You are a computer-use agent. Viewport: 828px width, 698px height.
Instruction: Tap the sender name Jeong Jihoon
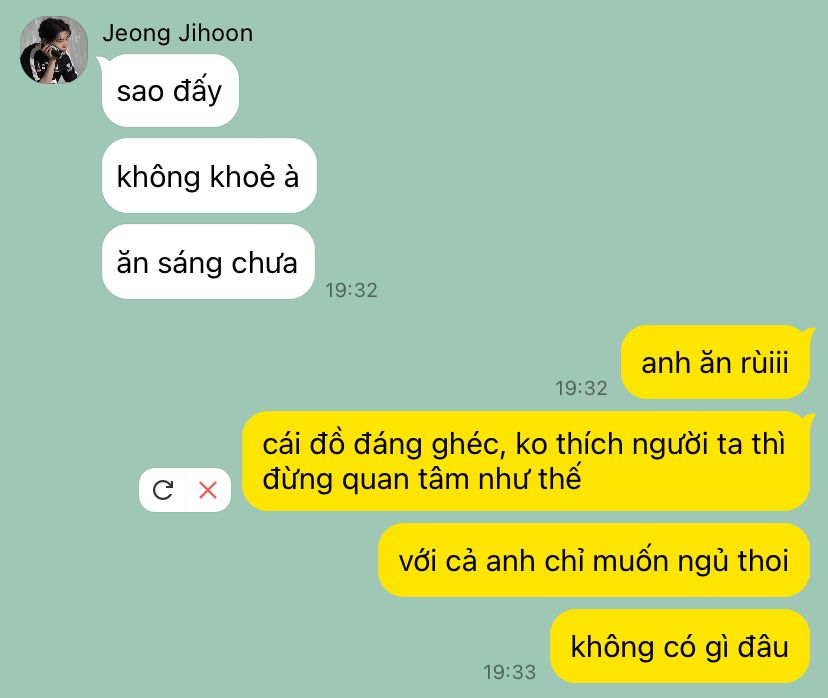click(178, 33)
